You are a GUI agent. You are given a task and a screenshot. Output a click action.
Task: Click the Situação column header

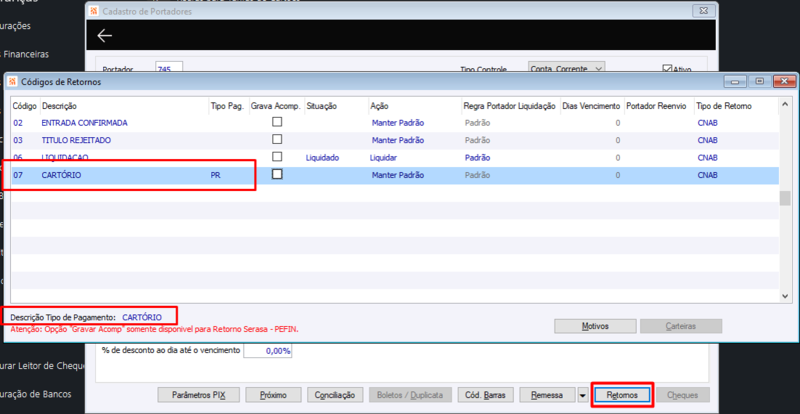click(321, 106)
